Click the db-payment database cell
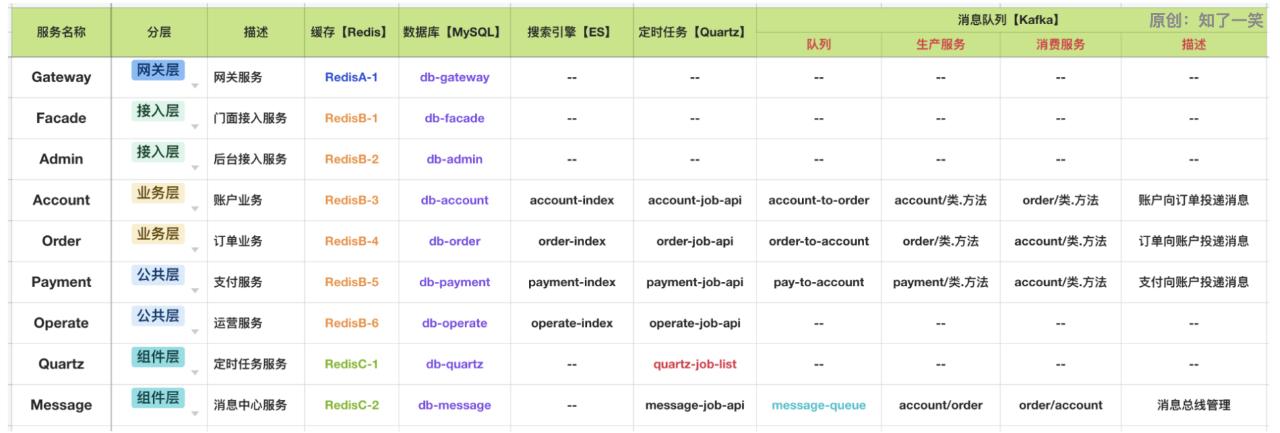Image resolution: width=1280 pixels, height=433 pixels. (x=454, y=282)
